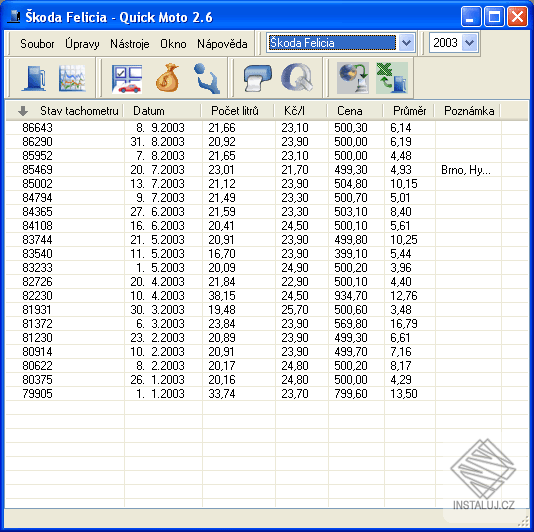Click the Poznámka column header
The height and width of the screenshot is (532, 534).
(x=468, y=111)
